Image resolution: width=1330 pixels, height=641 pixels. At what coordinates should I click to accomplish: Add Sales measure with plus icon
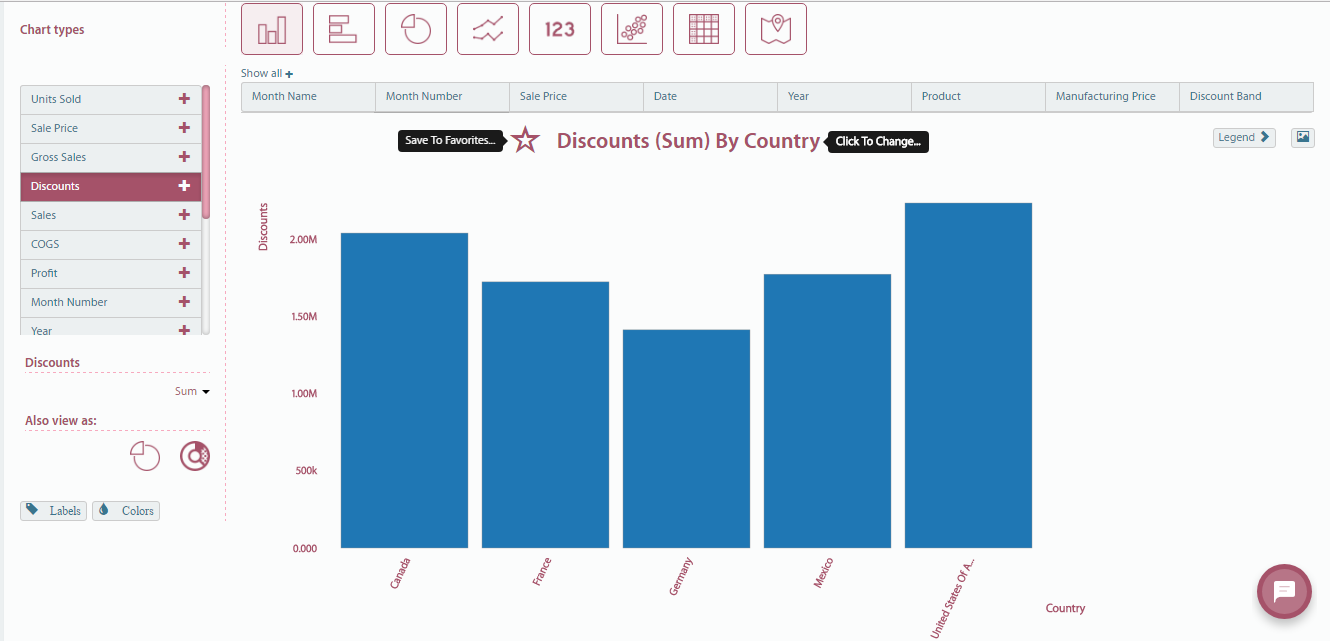click(184, 215)
